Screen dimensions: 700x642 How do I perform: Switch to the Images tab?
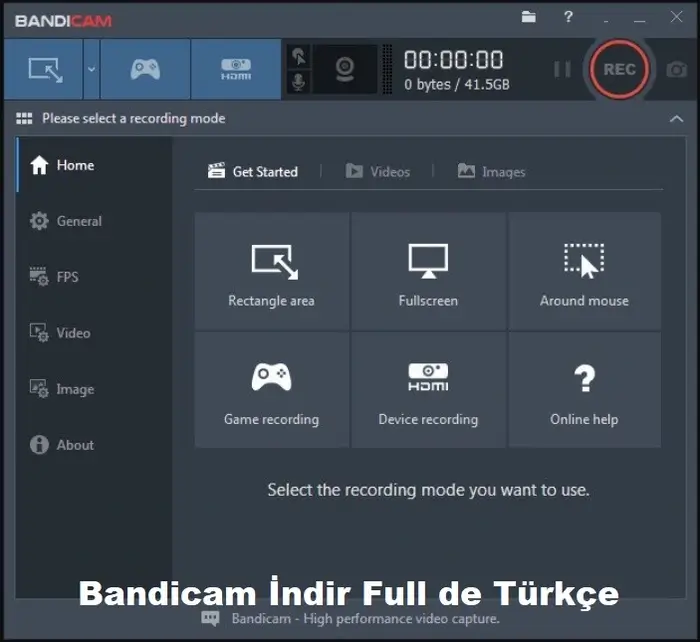(492, 171)
